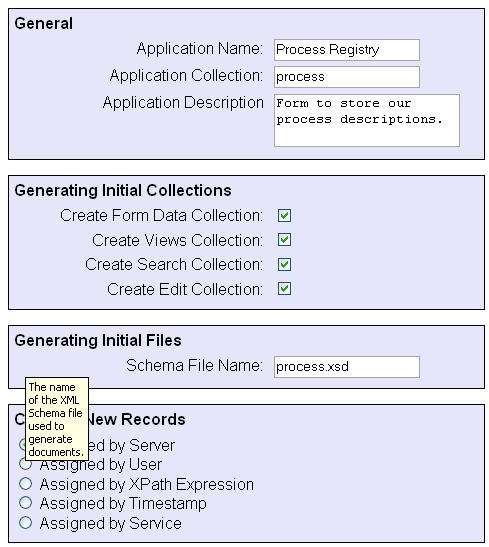489x547 pixels.
Task: Click the yellow XML Schema tooltip
Action: 57,419
